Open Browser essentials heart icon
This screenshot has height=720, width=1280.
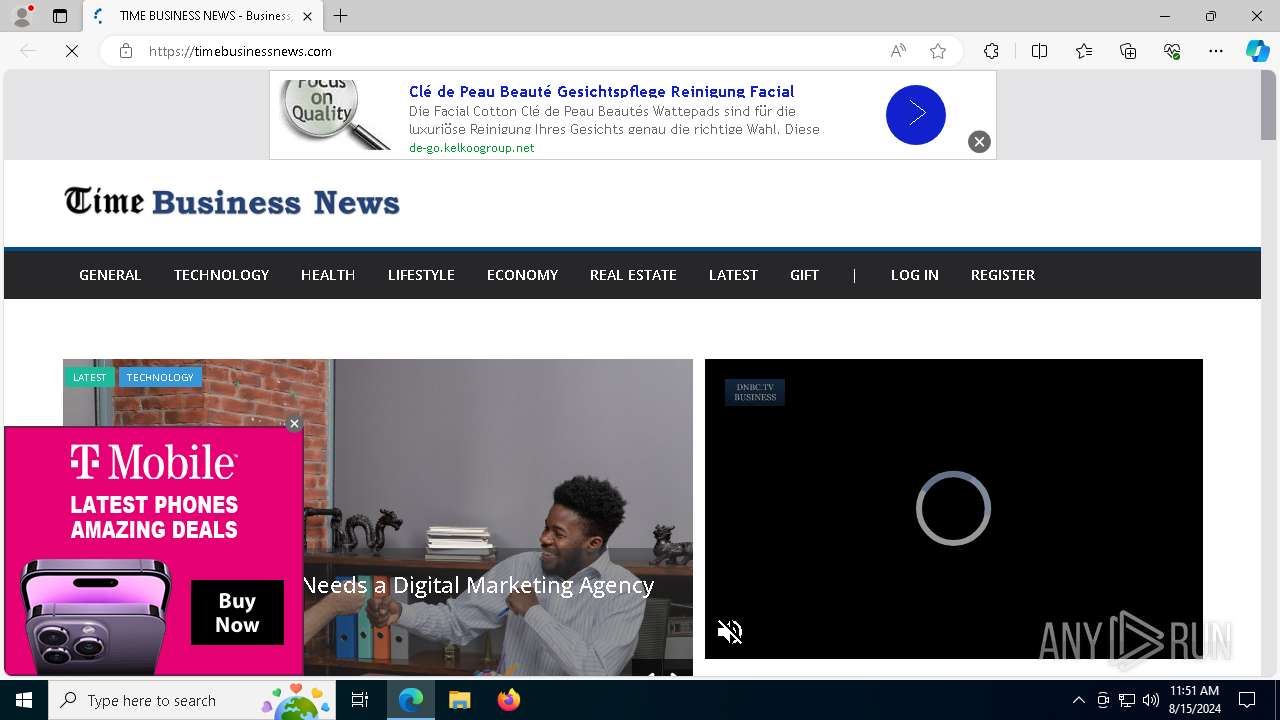[1172, 51]
